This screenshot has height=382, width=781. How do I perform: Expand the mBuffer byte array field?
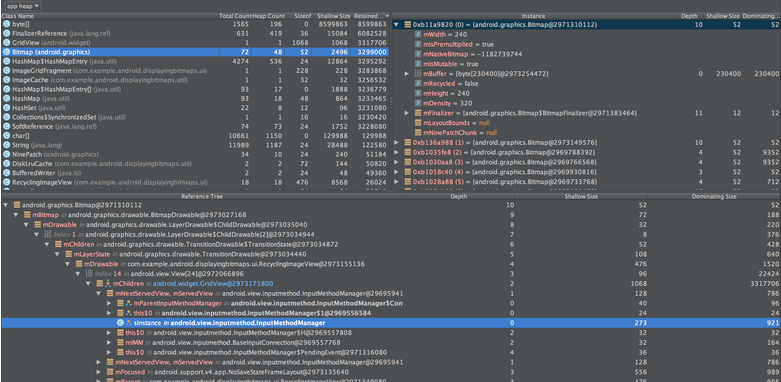(x=407, y=74)
